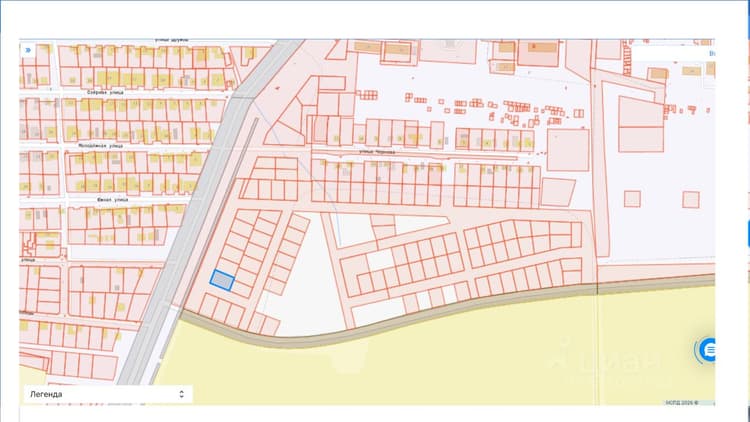Click the Озёрная улица street label
750x422 pixels.
(105, 92)
